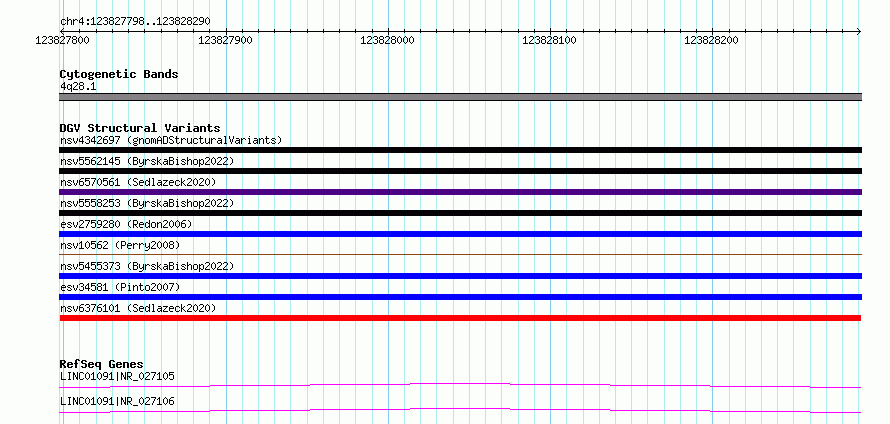Click the blue bar under nsv5455373
The width and height of the screenshot is (890, 424).
click(460, 276)
